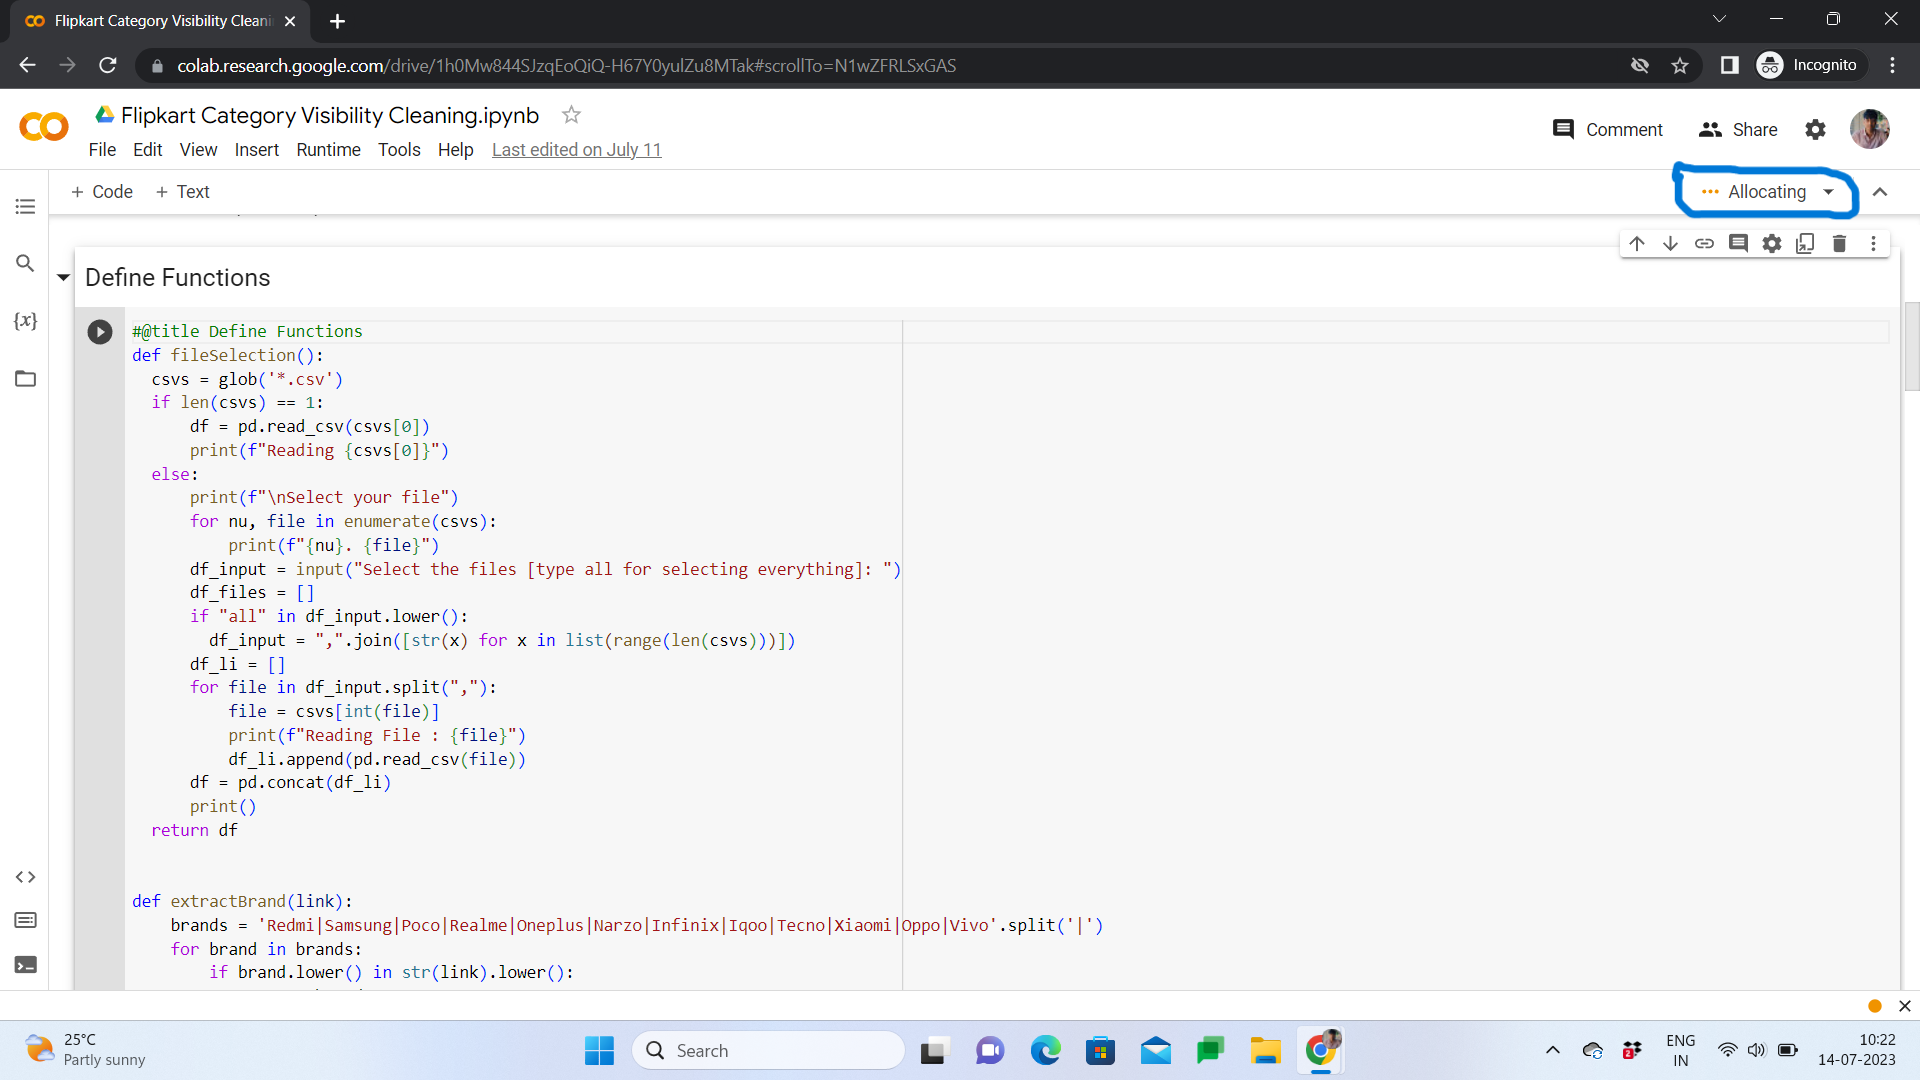Copy a link to the cell
The image size is (1920, 1080).
[x=1705, y=243]
